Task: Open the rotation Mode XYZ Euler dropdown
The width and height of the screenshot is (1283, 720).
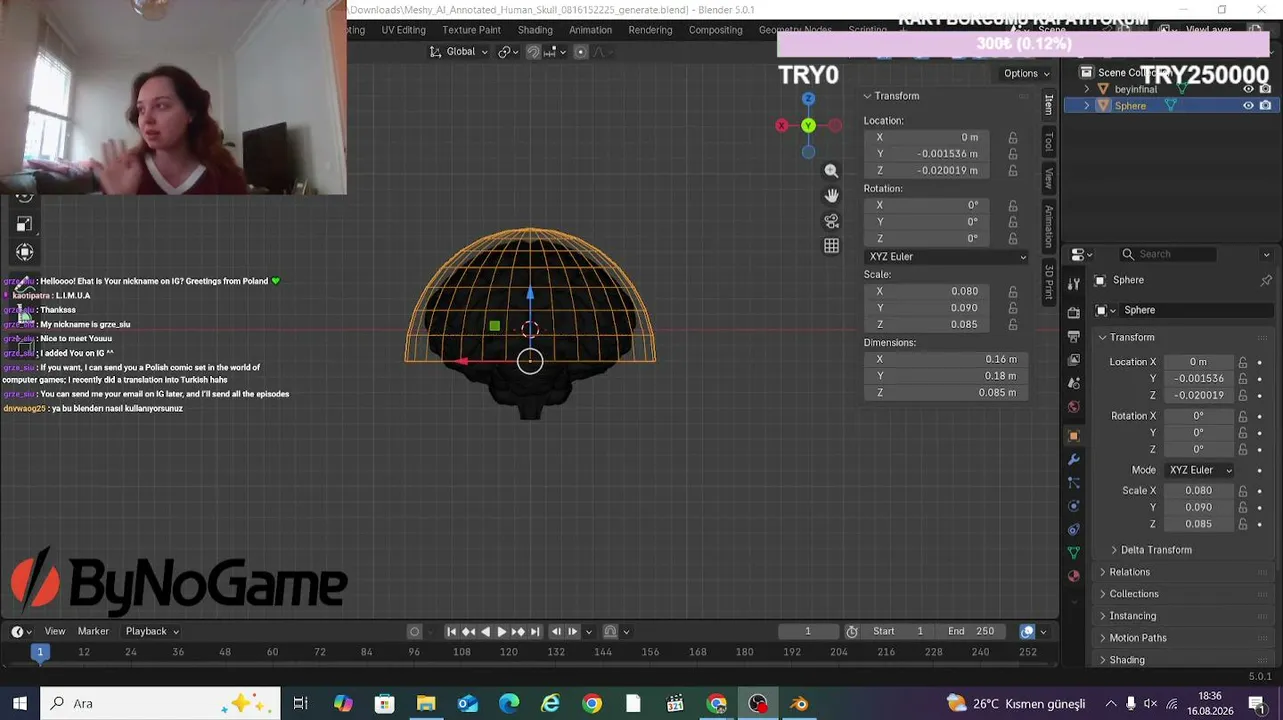Action: (1201, 470)
